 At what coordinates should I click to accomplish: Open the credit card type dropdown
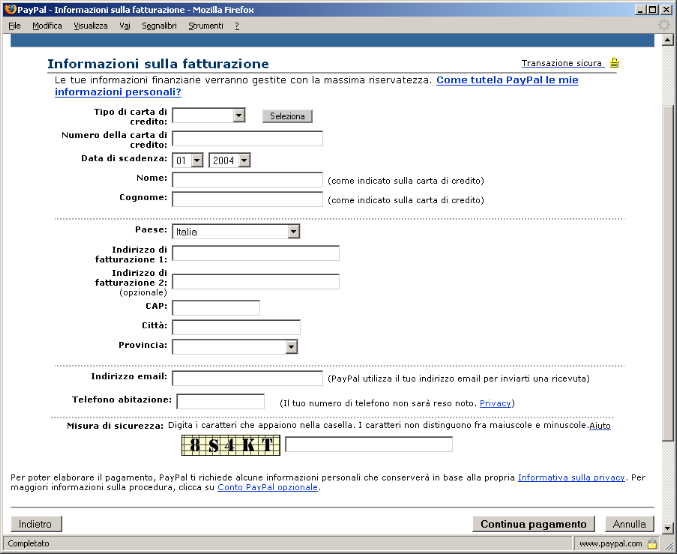(x=238, y=116)
